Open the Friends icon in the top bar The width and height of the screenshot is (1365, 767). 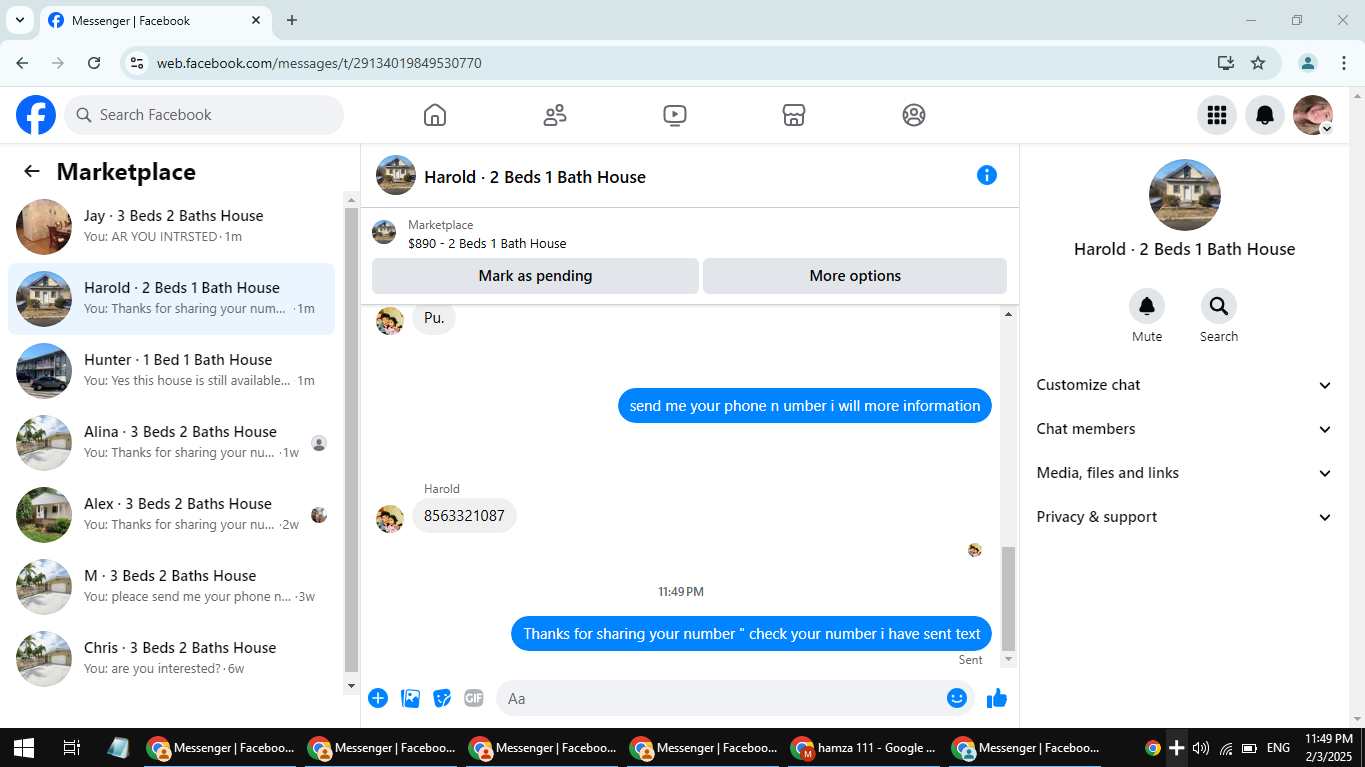pos(555,115)
